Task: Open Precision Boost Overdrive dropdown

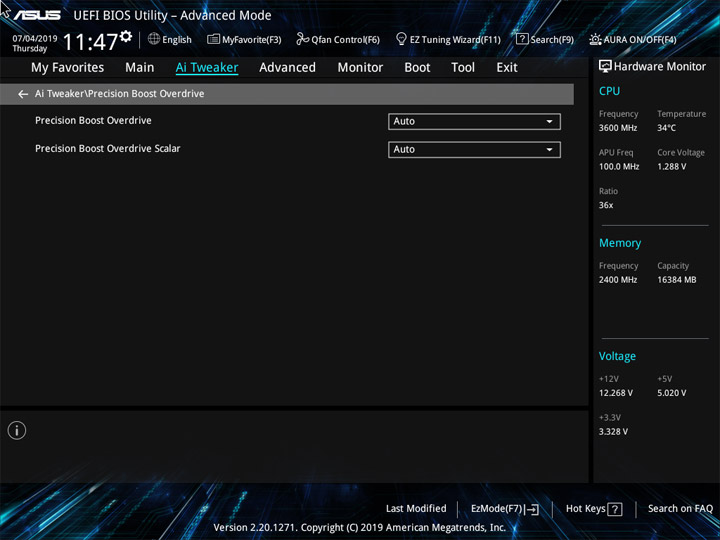Action: tap(474, 122)
